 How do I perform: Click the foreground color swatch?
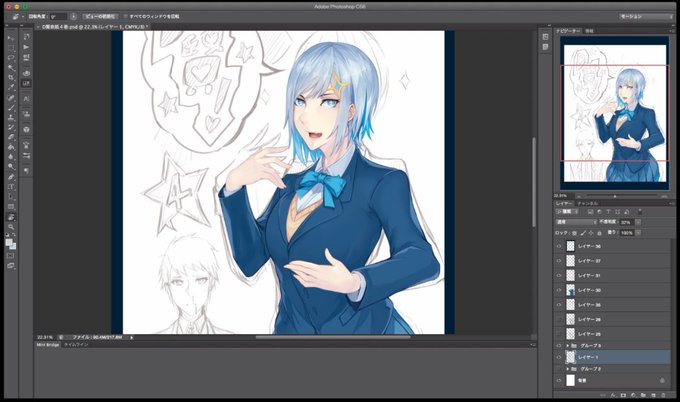[9, 243]
